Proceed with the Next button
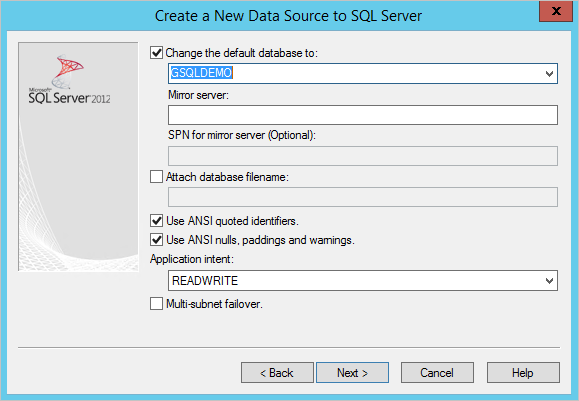 pos(352,373)
